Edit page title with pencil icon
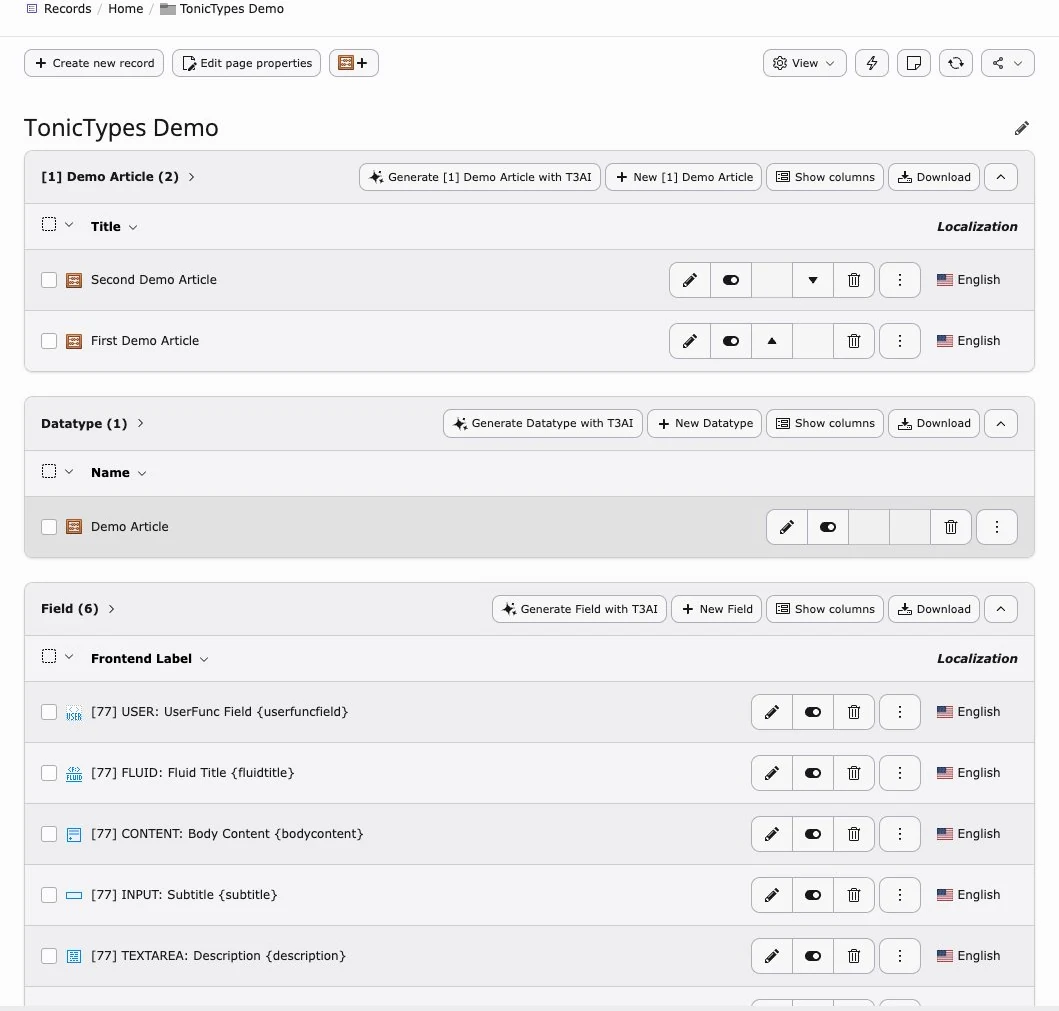The width and height of the screenshot is (1059, 1011). tap(1021, 128)
